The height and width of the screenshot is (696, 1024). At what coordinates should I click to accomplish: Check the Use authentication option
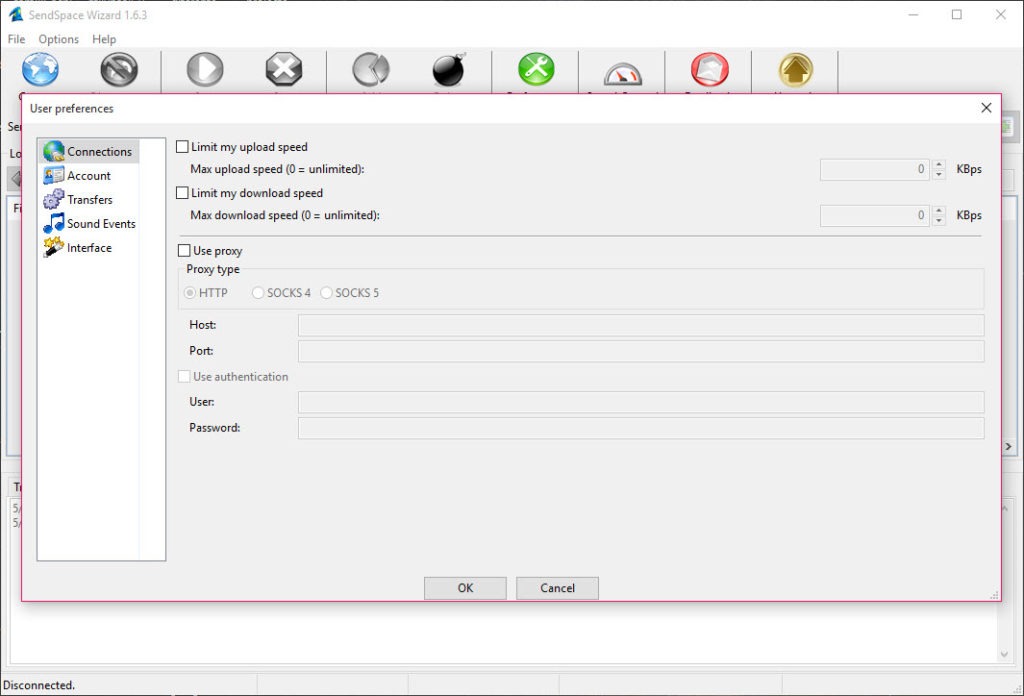click(184, 377)
